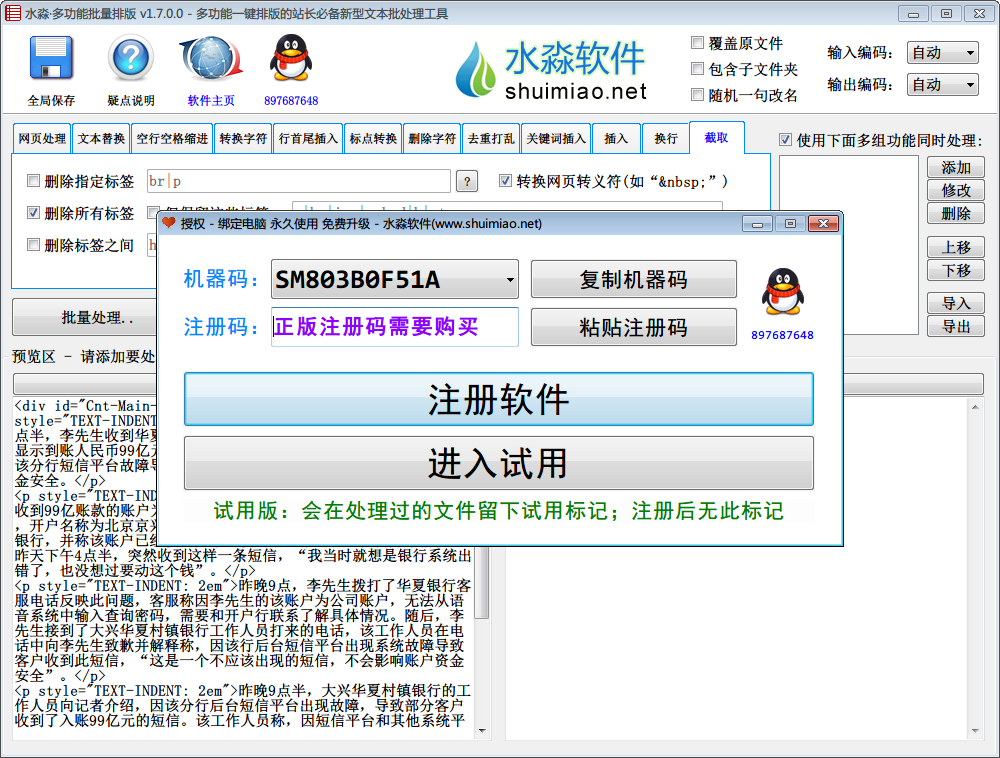Open the 关键词插入 tab

coord(555,138)
